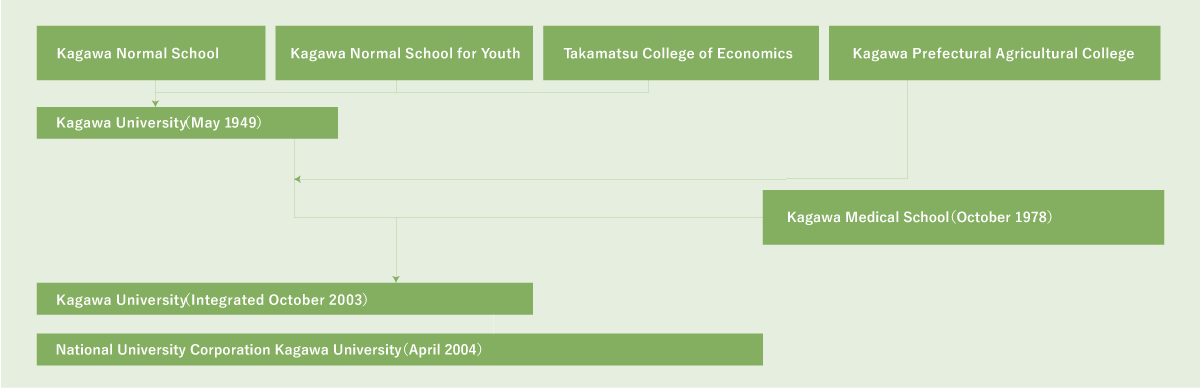This screenshot has width=1200, height=388.
Task: Click Kagawa University (Integrated October 2003) box
Action: [285, 299]
